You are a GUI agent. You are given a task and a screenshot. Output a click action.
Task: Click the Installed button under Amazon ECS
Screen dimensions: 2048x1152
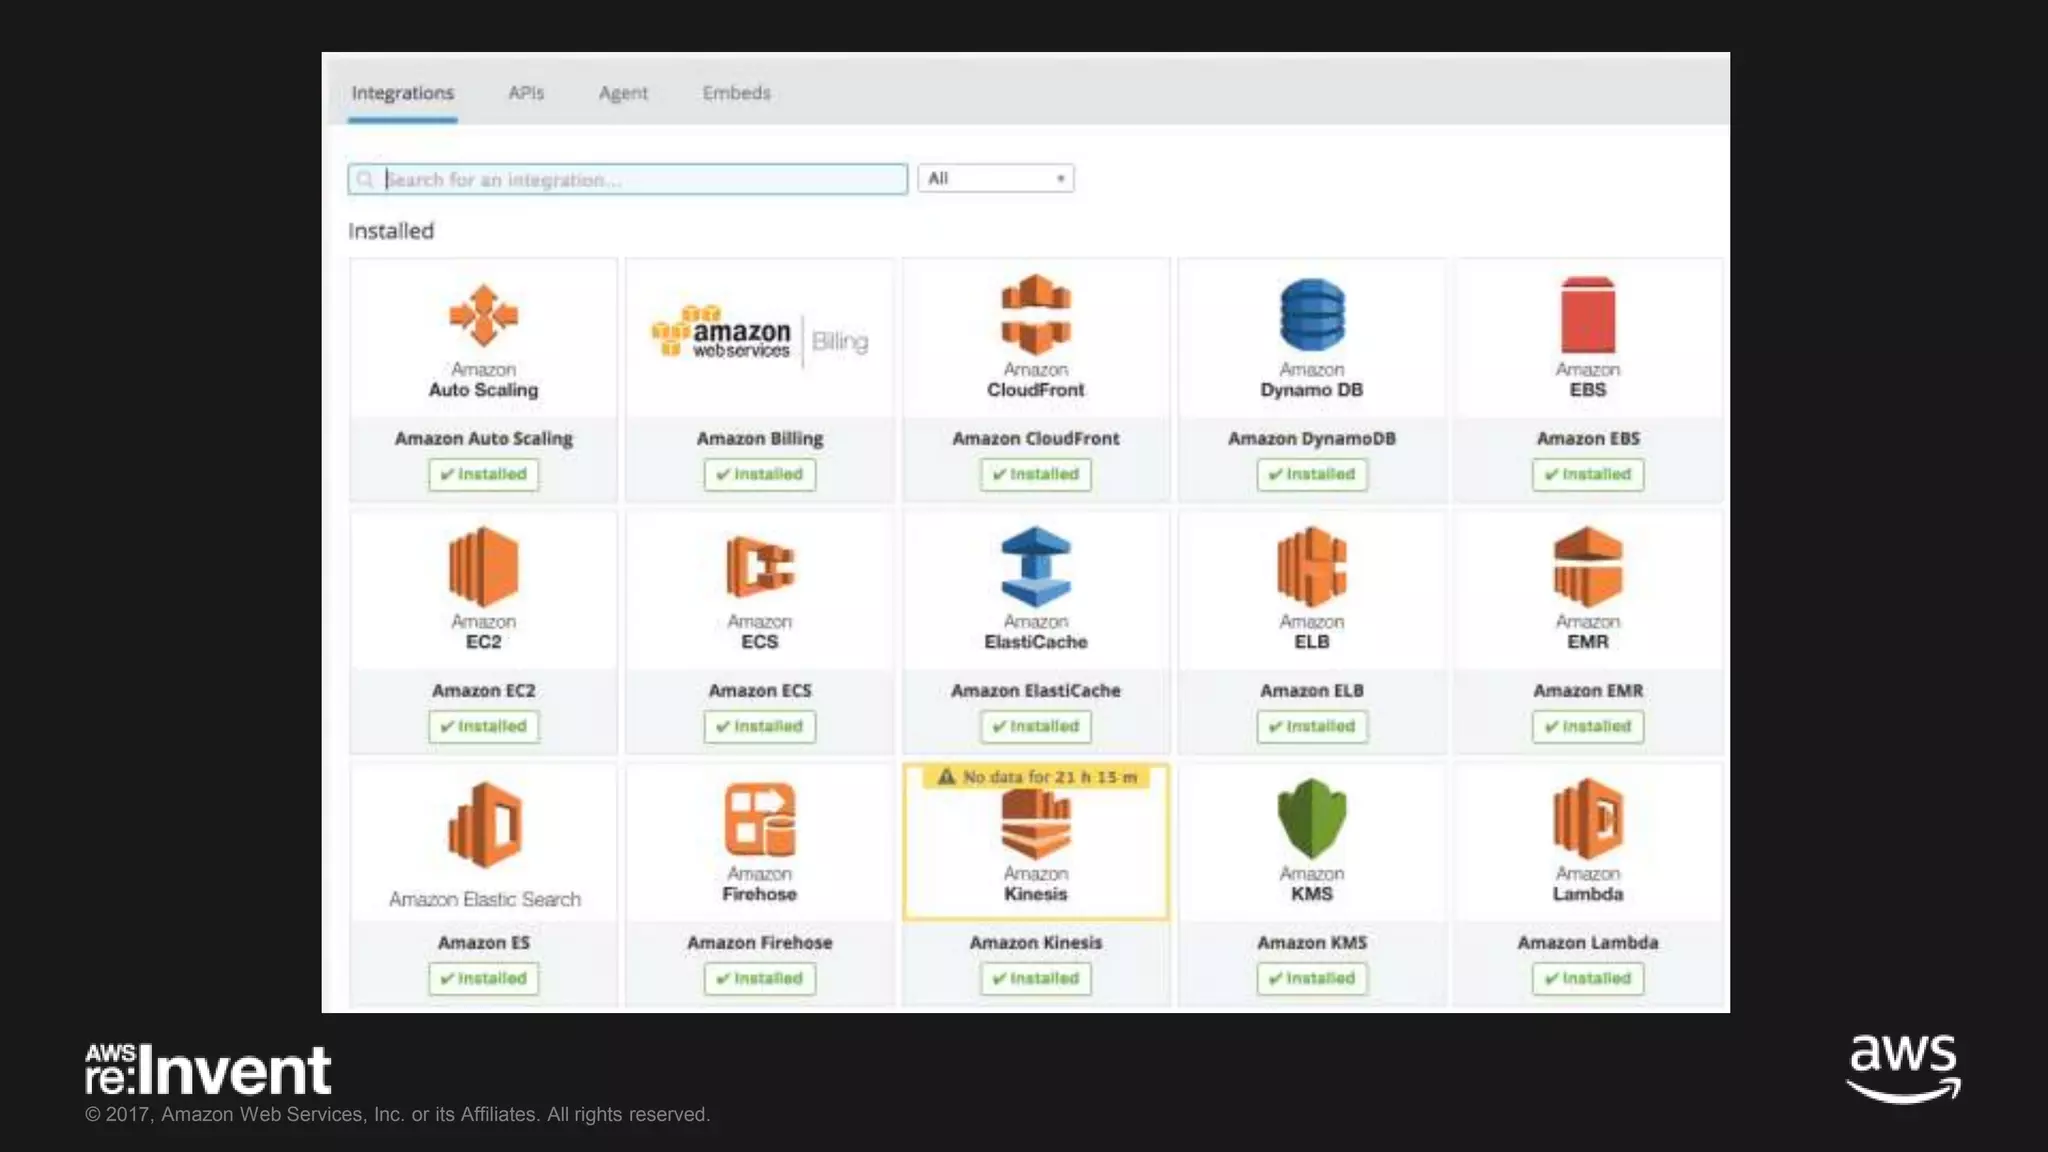tap(760, 726)
